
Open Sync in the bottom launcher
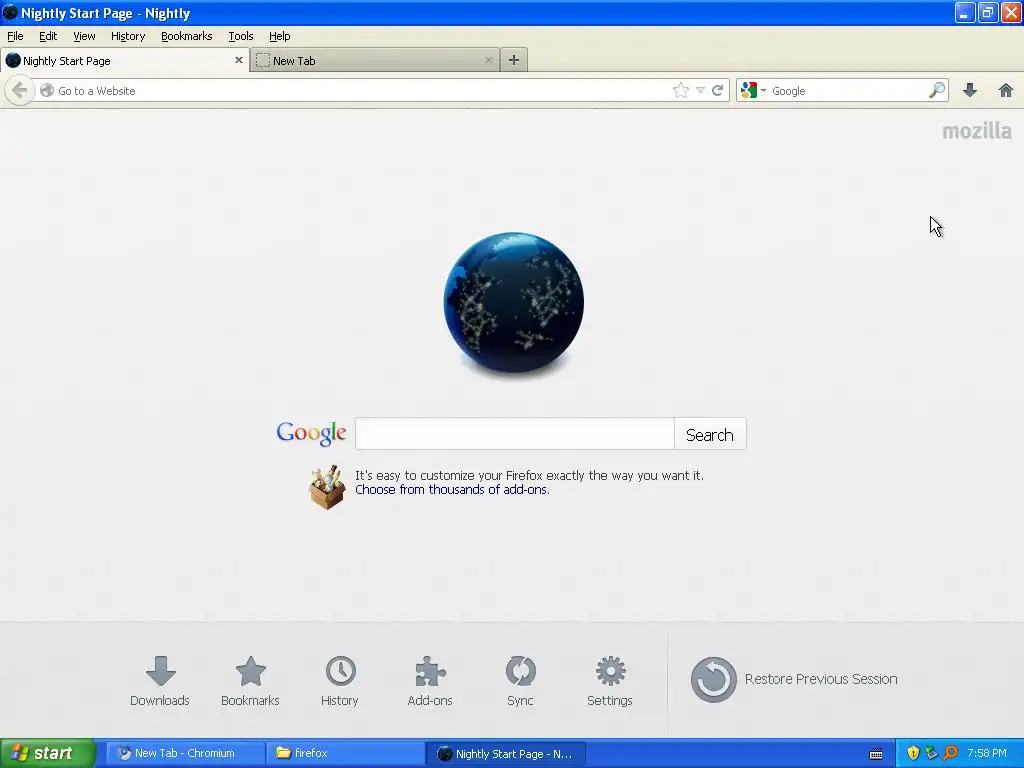(x=520, y=681)
